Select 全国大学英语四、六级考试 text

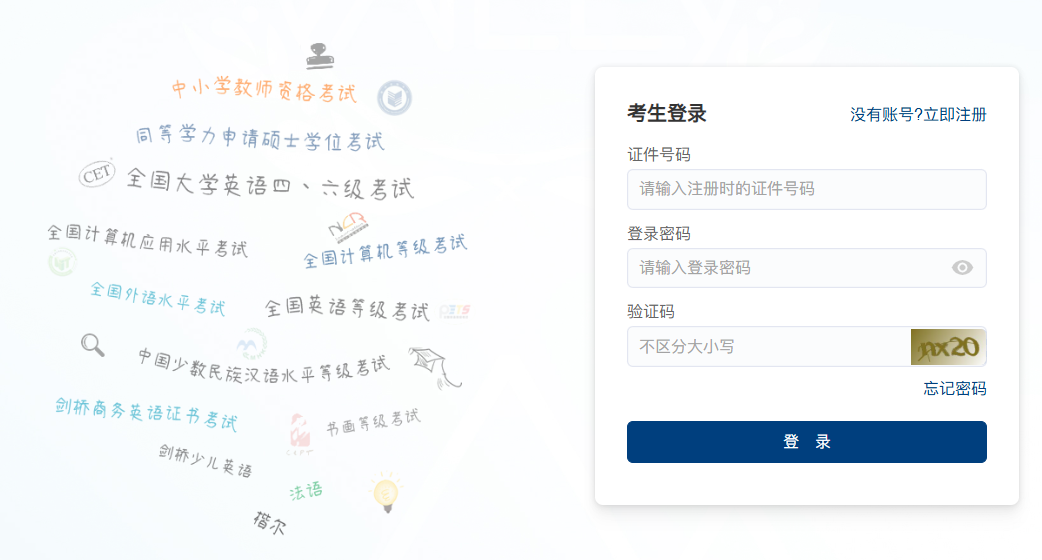point(270,184)
